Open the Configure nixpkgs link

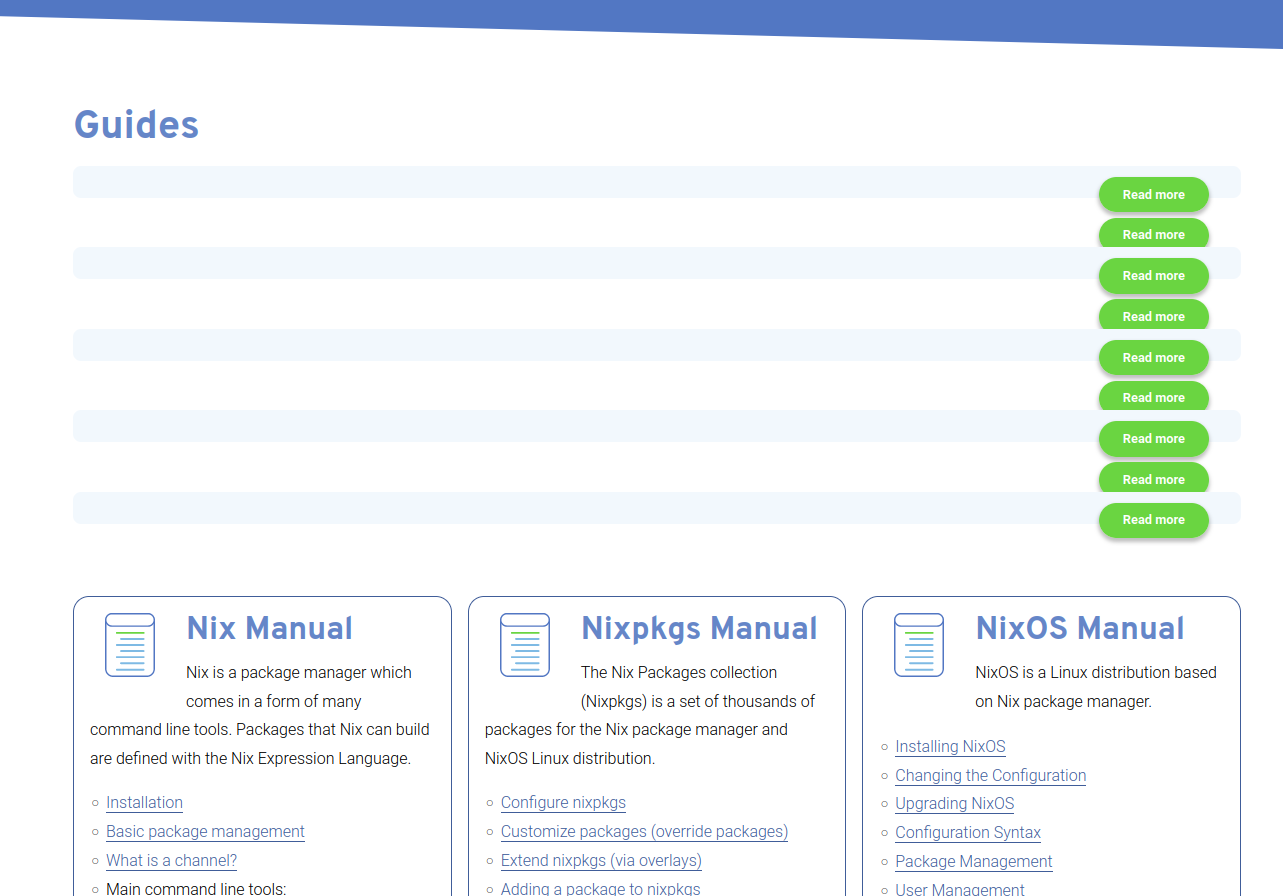click(563, 802)
